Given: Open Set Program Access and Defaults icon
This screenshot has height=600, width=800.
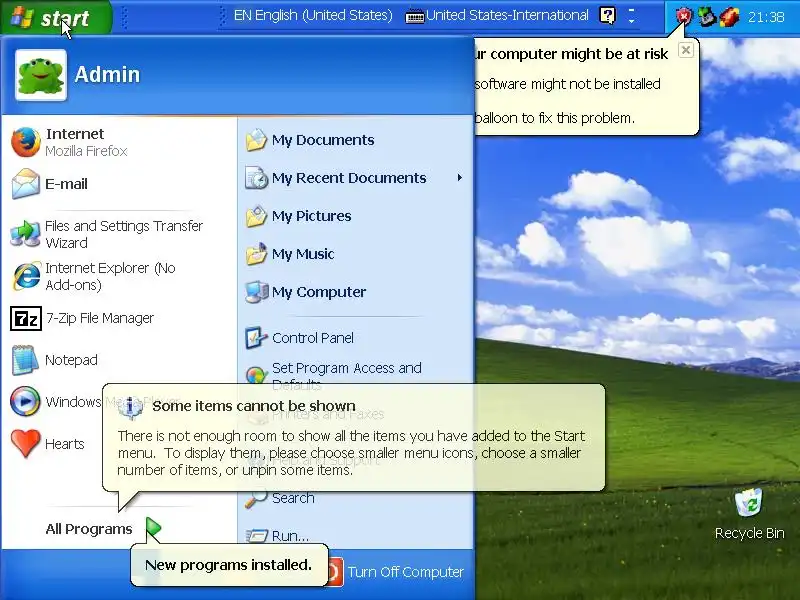Looking at the screenshot, I should (x=256, y=374).
